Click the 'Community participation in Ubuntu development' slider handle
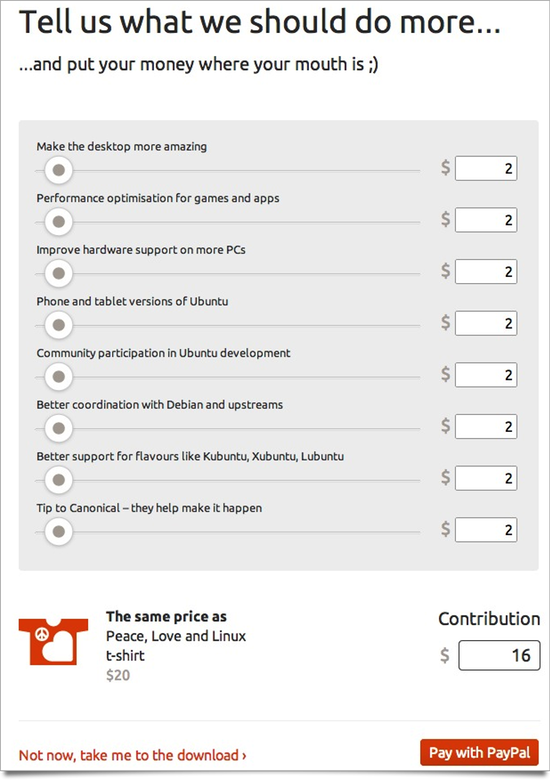The width and height of the screenshot is (550, 780). pyautogui.click(x=59, y=377)
